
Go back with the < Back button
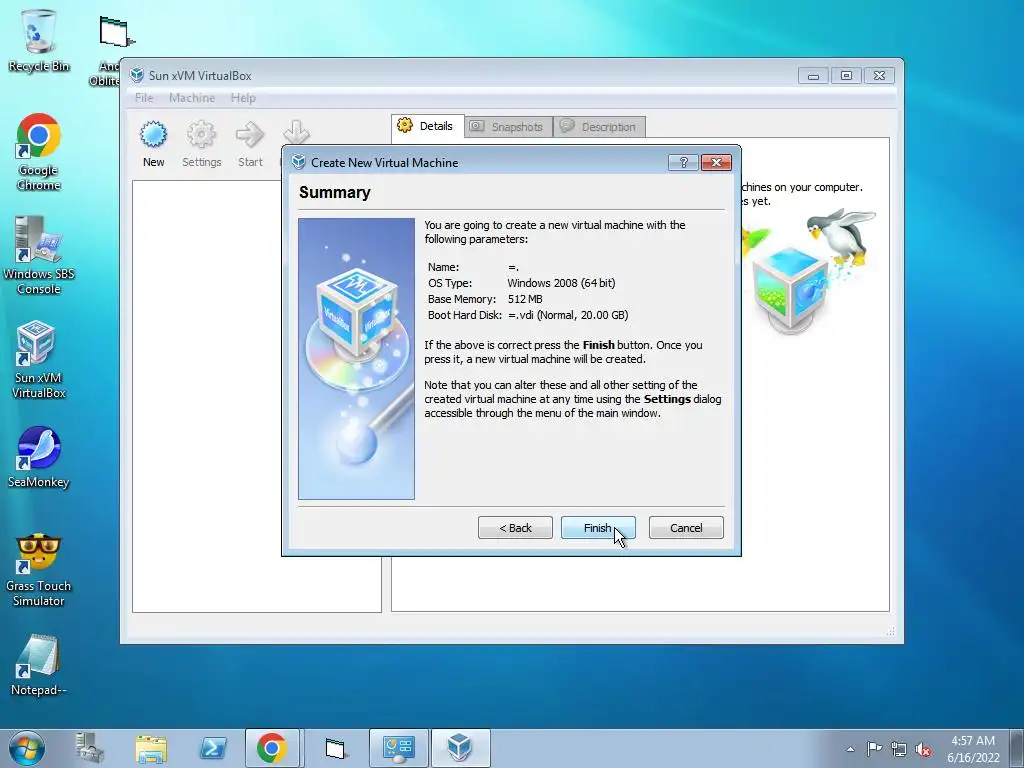[x=515, y=528]
